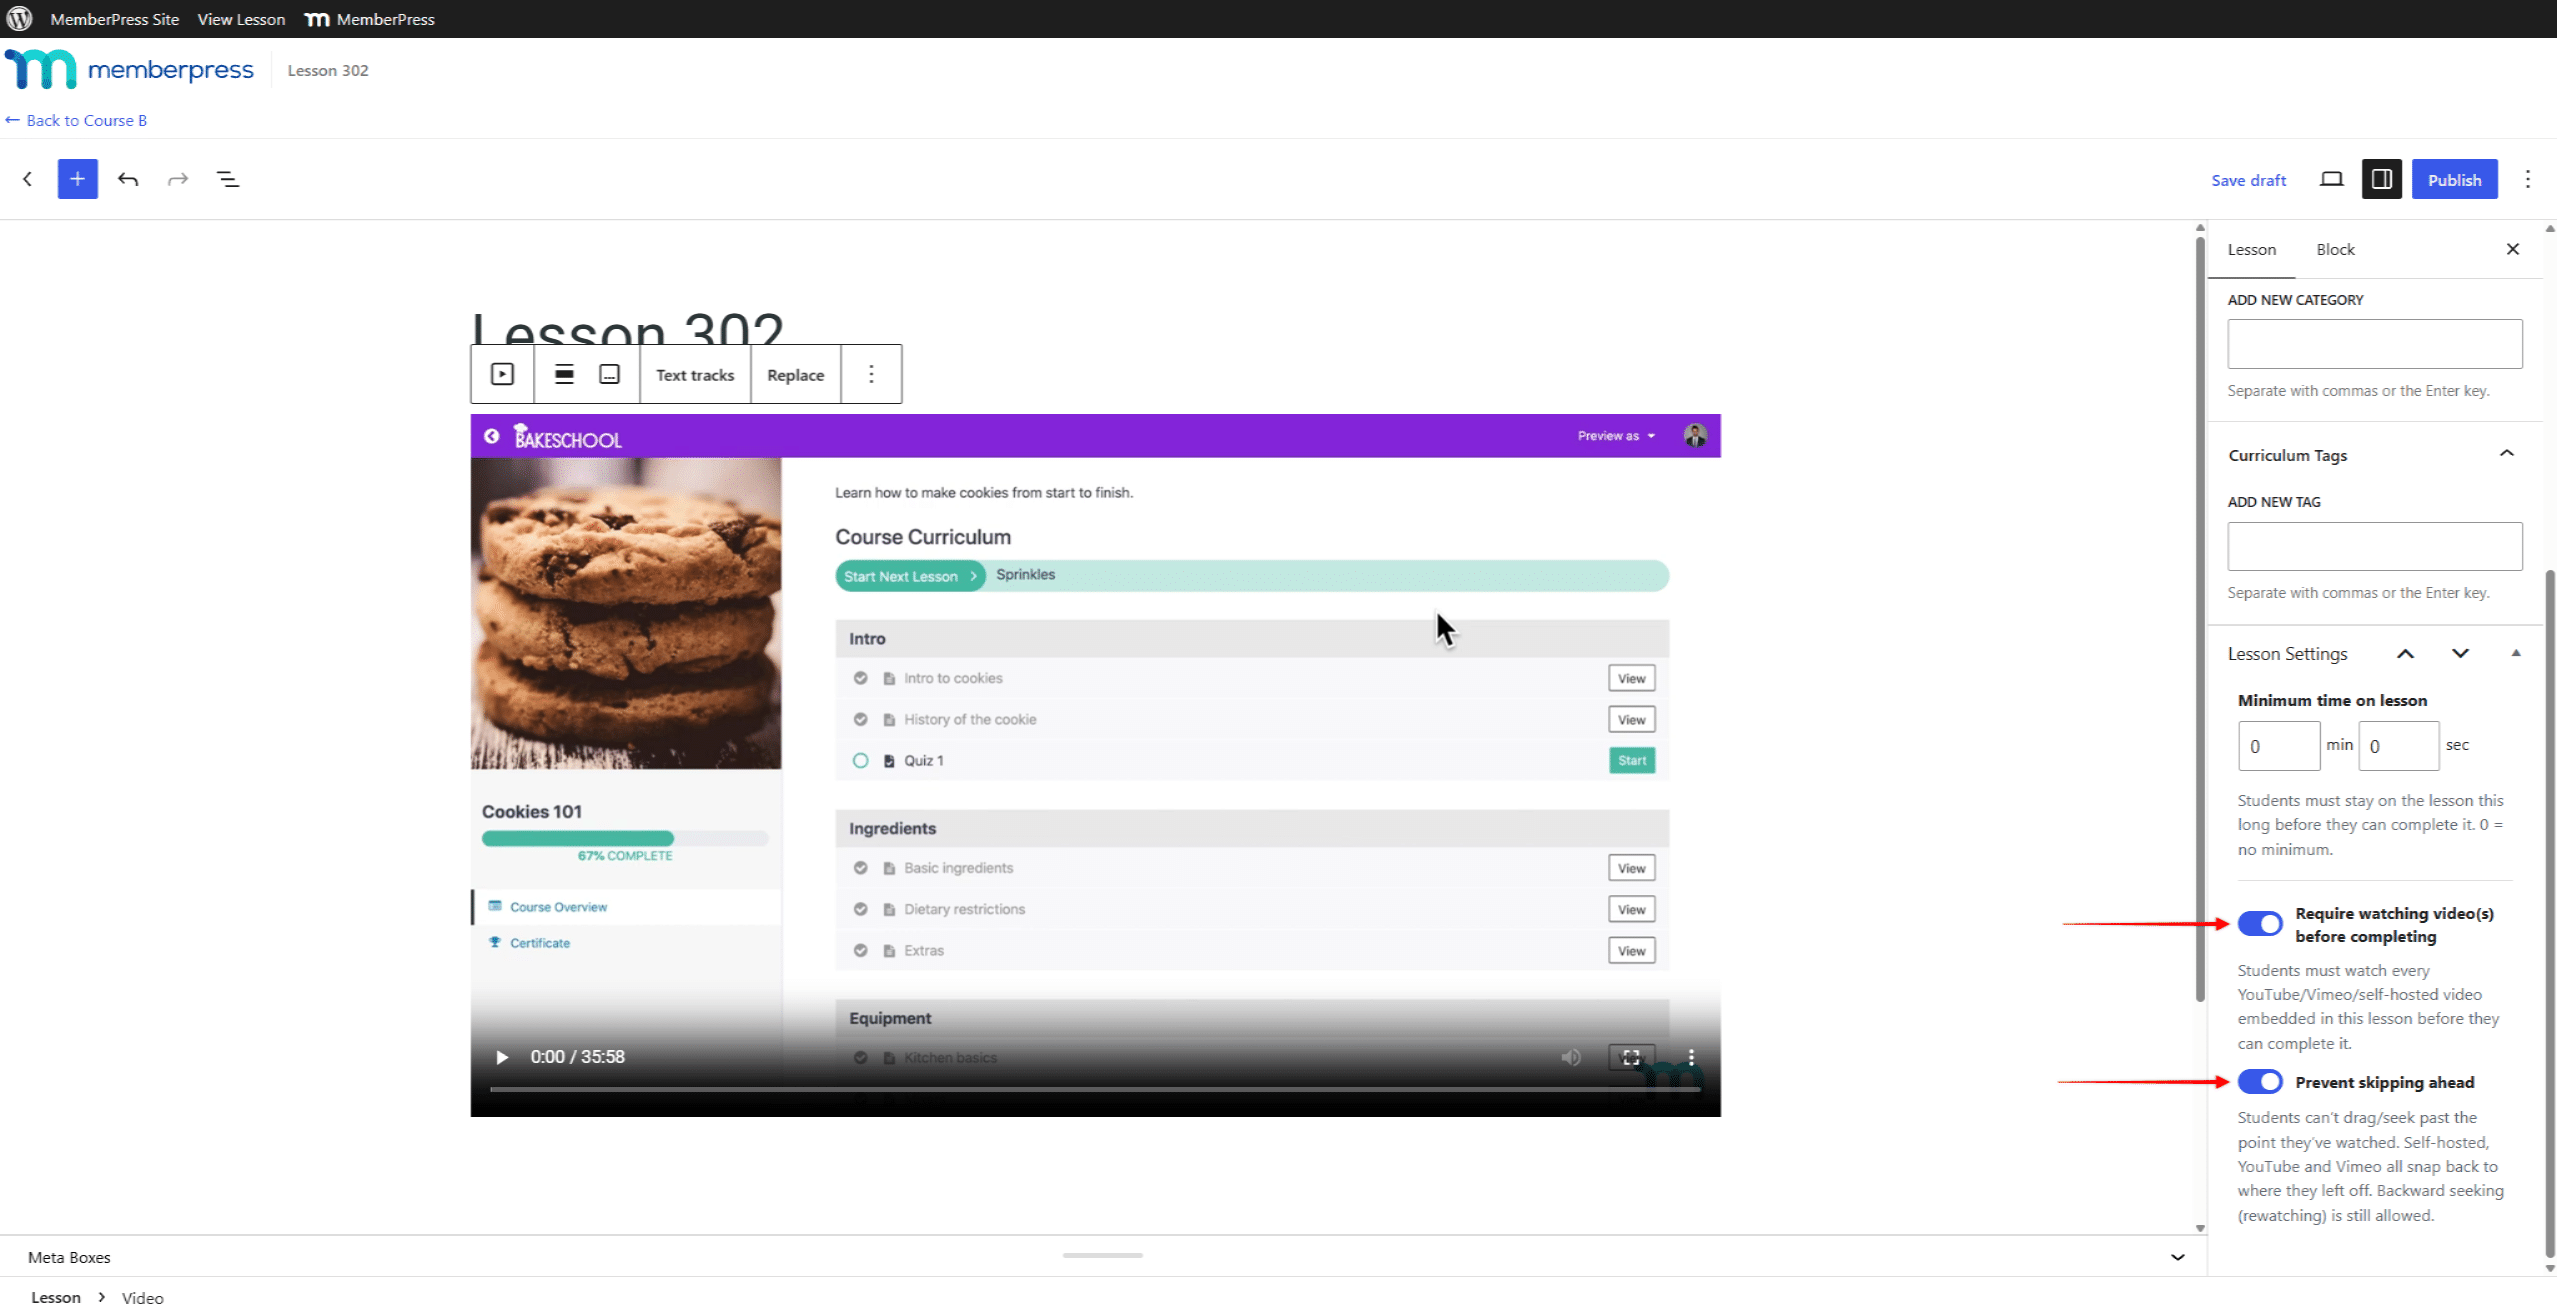Open the MemberPress admin bar item
The image size is (2557, 1316).
[x=370, y=19]
